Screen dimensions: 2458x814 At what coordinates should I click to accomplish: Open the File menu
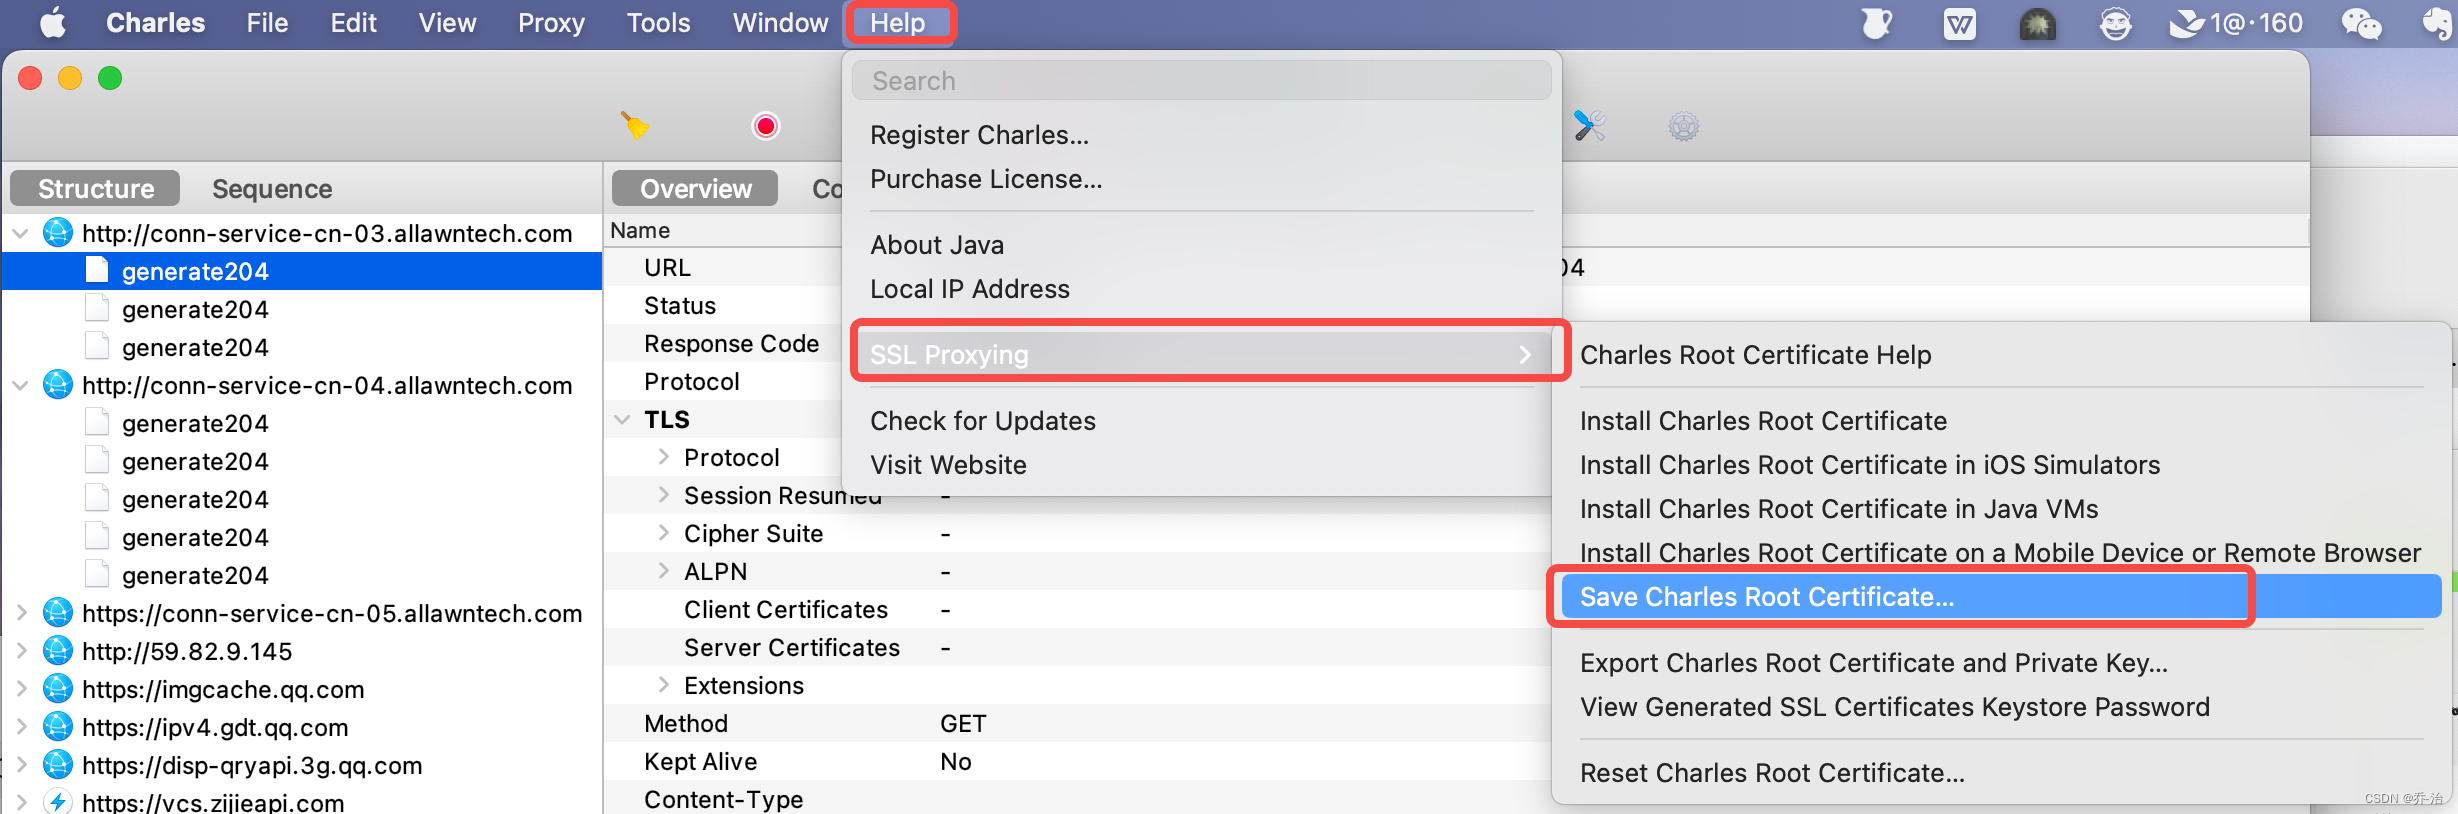[x=267, y=23]
